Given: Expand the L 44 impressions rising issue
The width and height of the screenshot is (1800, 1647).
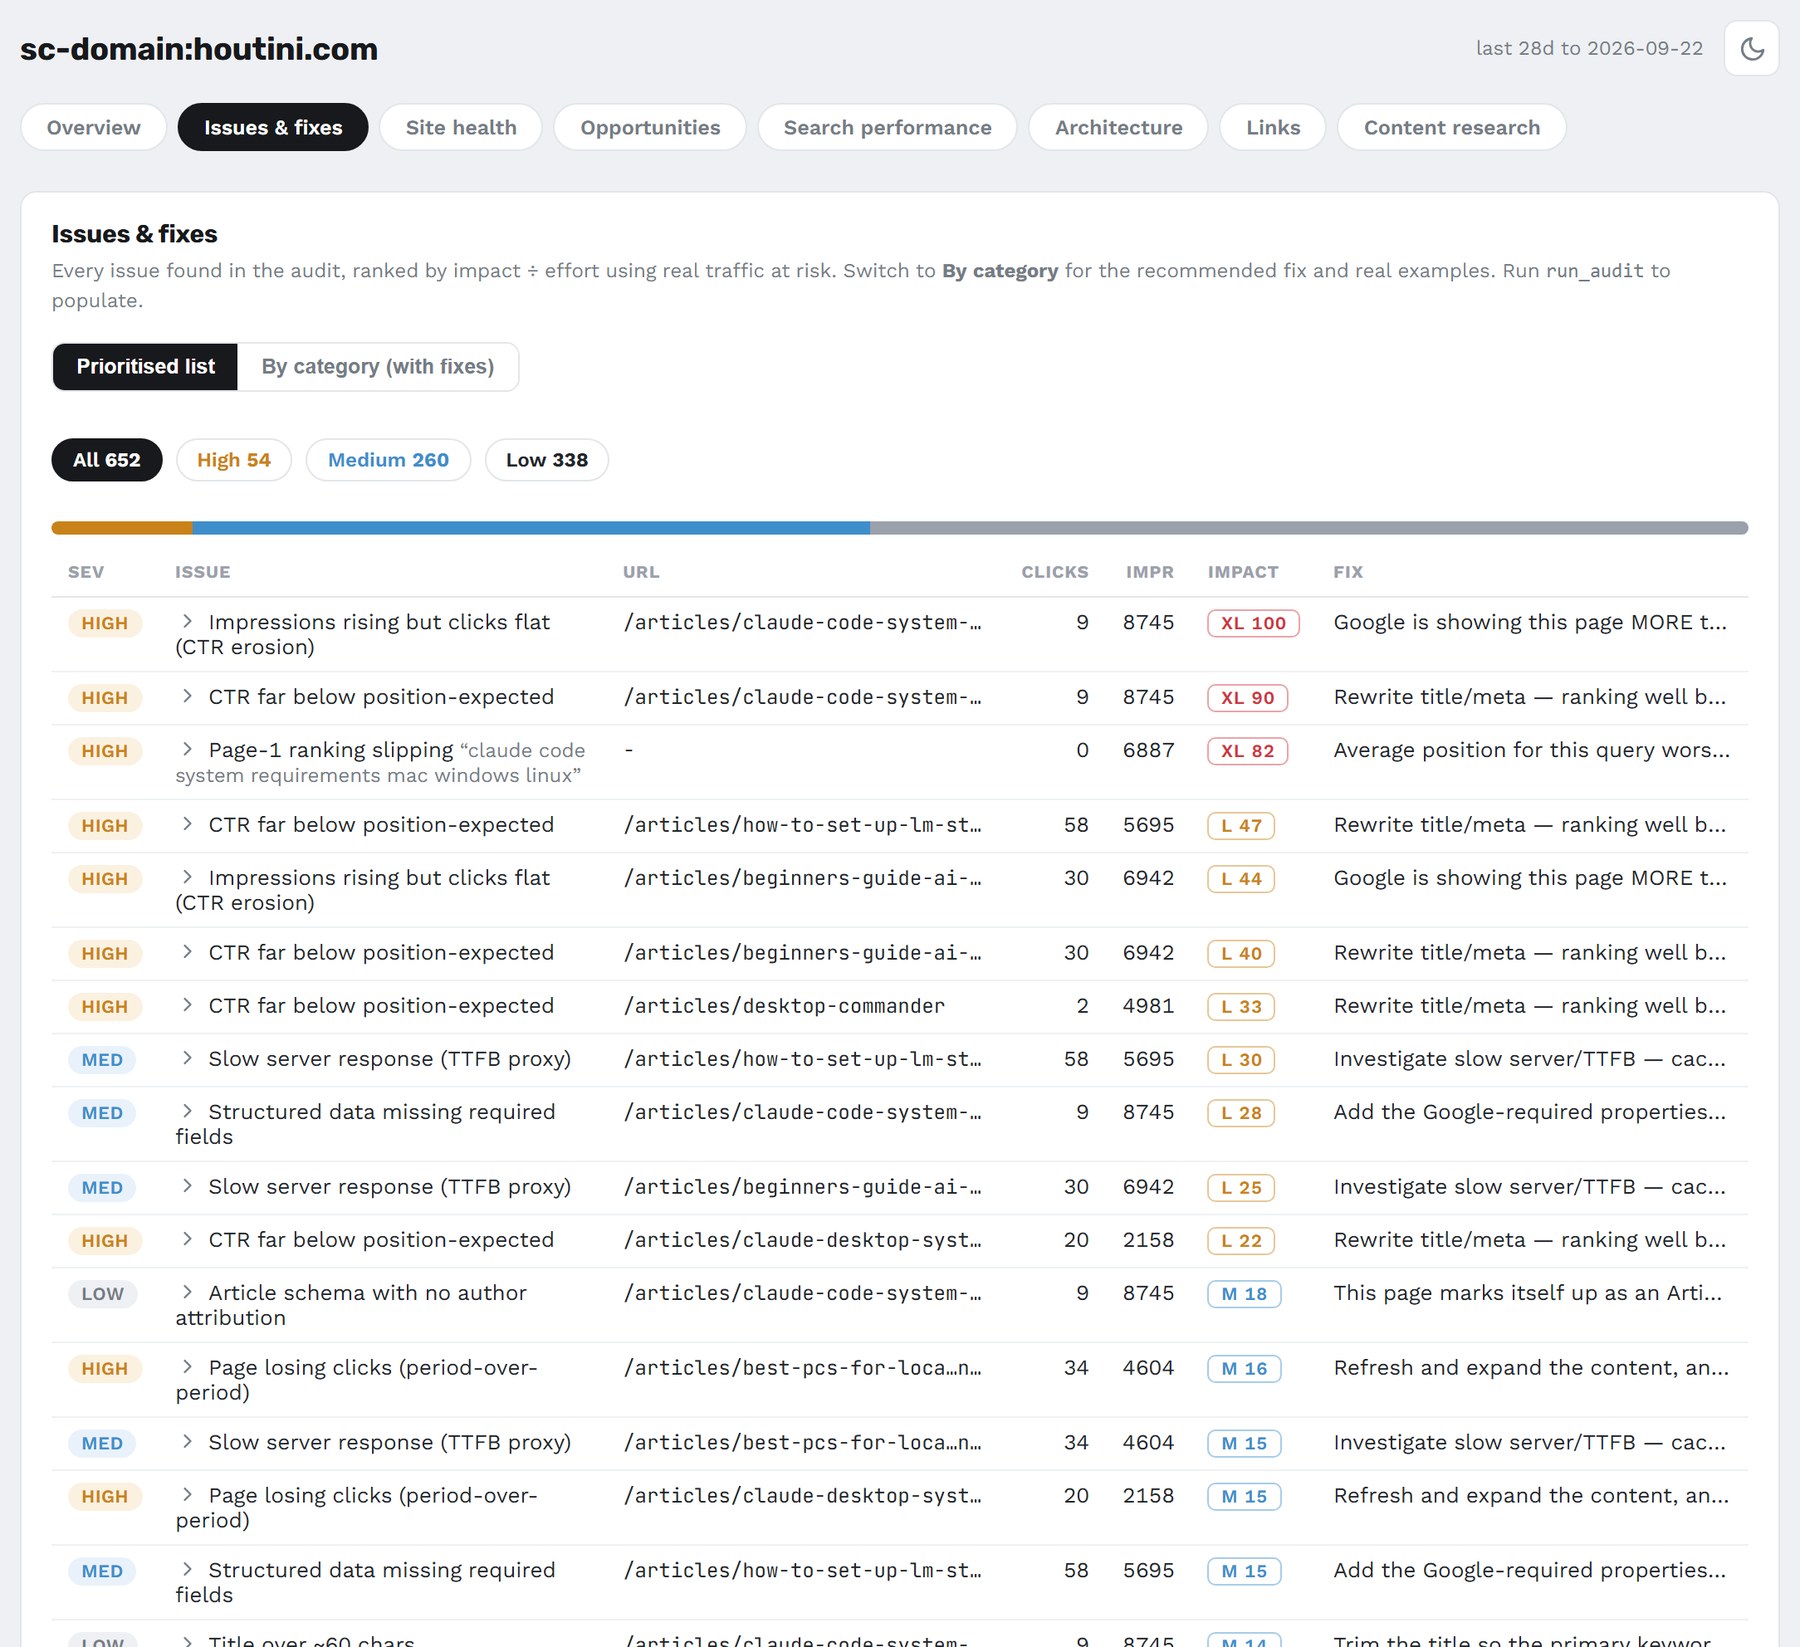Looking at the screenshot, I should point(187,878).
